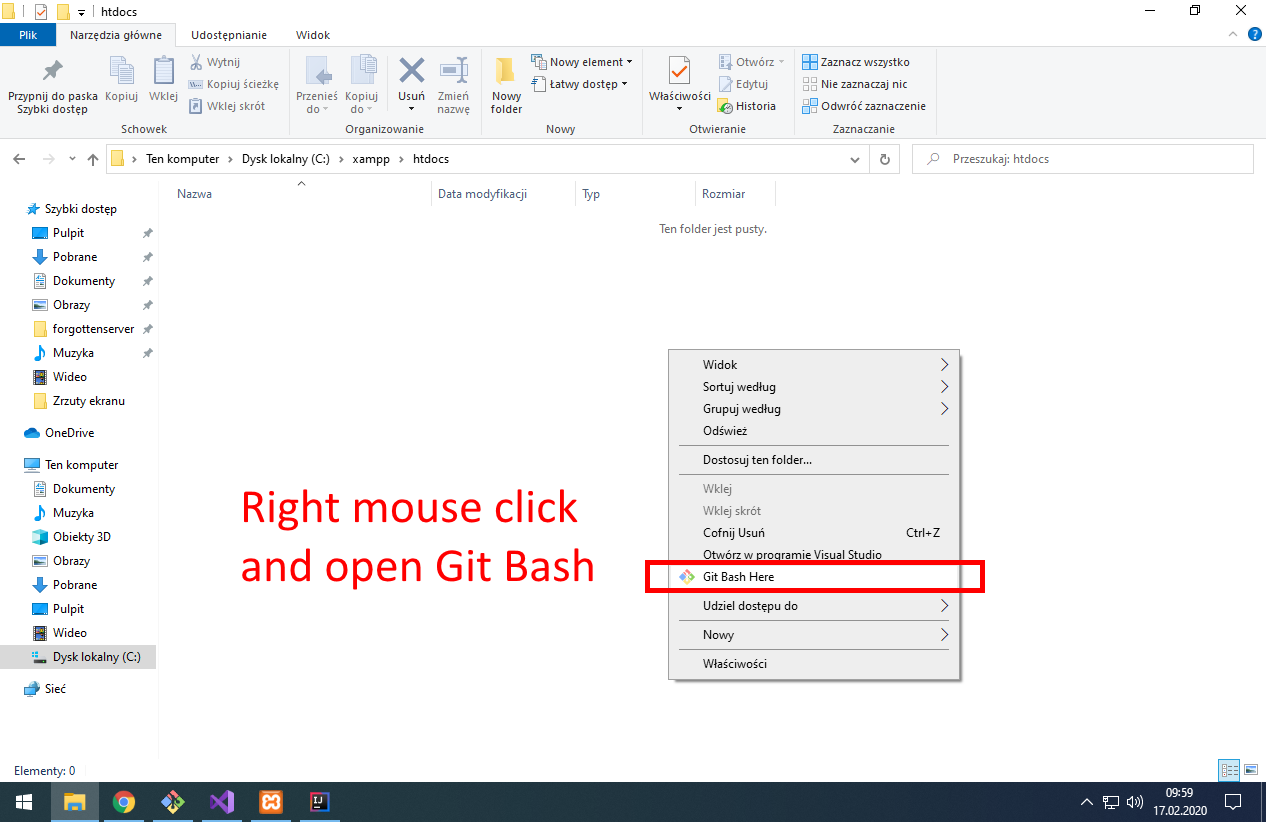This screenshot has height=822, width=1266.
Task: Choose Git Bash Here from the context menu
Action: point(741,576)
